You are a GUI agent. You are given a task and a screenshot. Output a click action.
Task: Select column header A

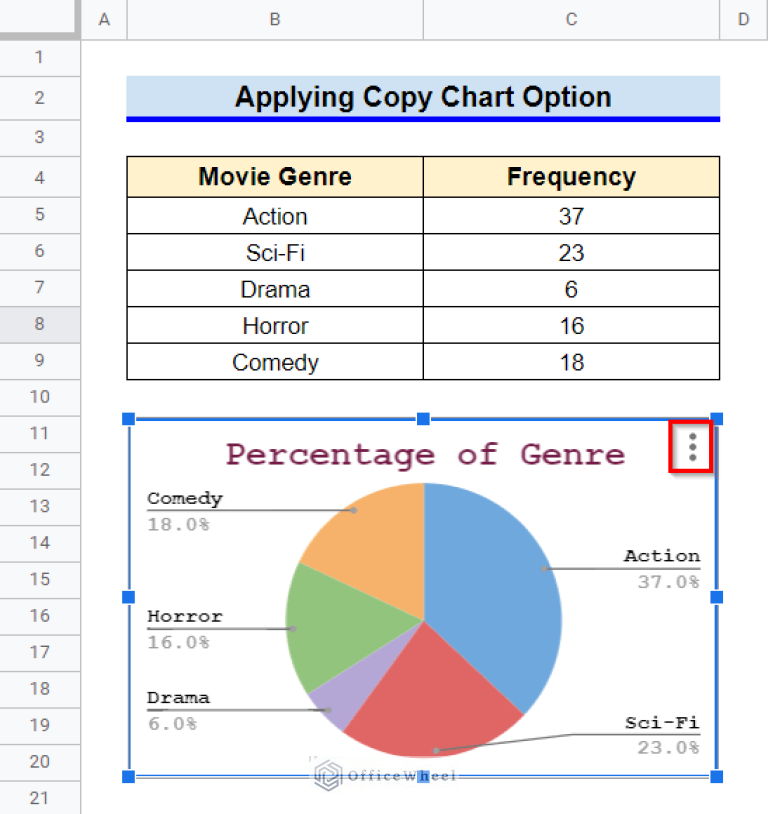104,19
